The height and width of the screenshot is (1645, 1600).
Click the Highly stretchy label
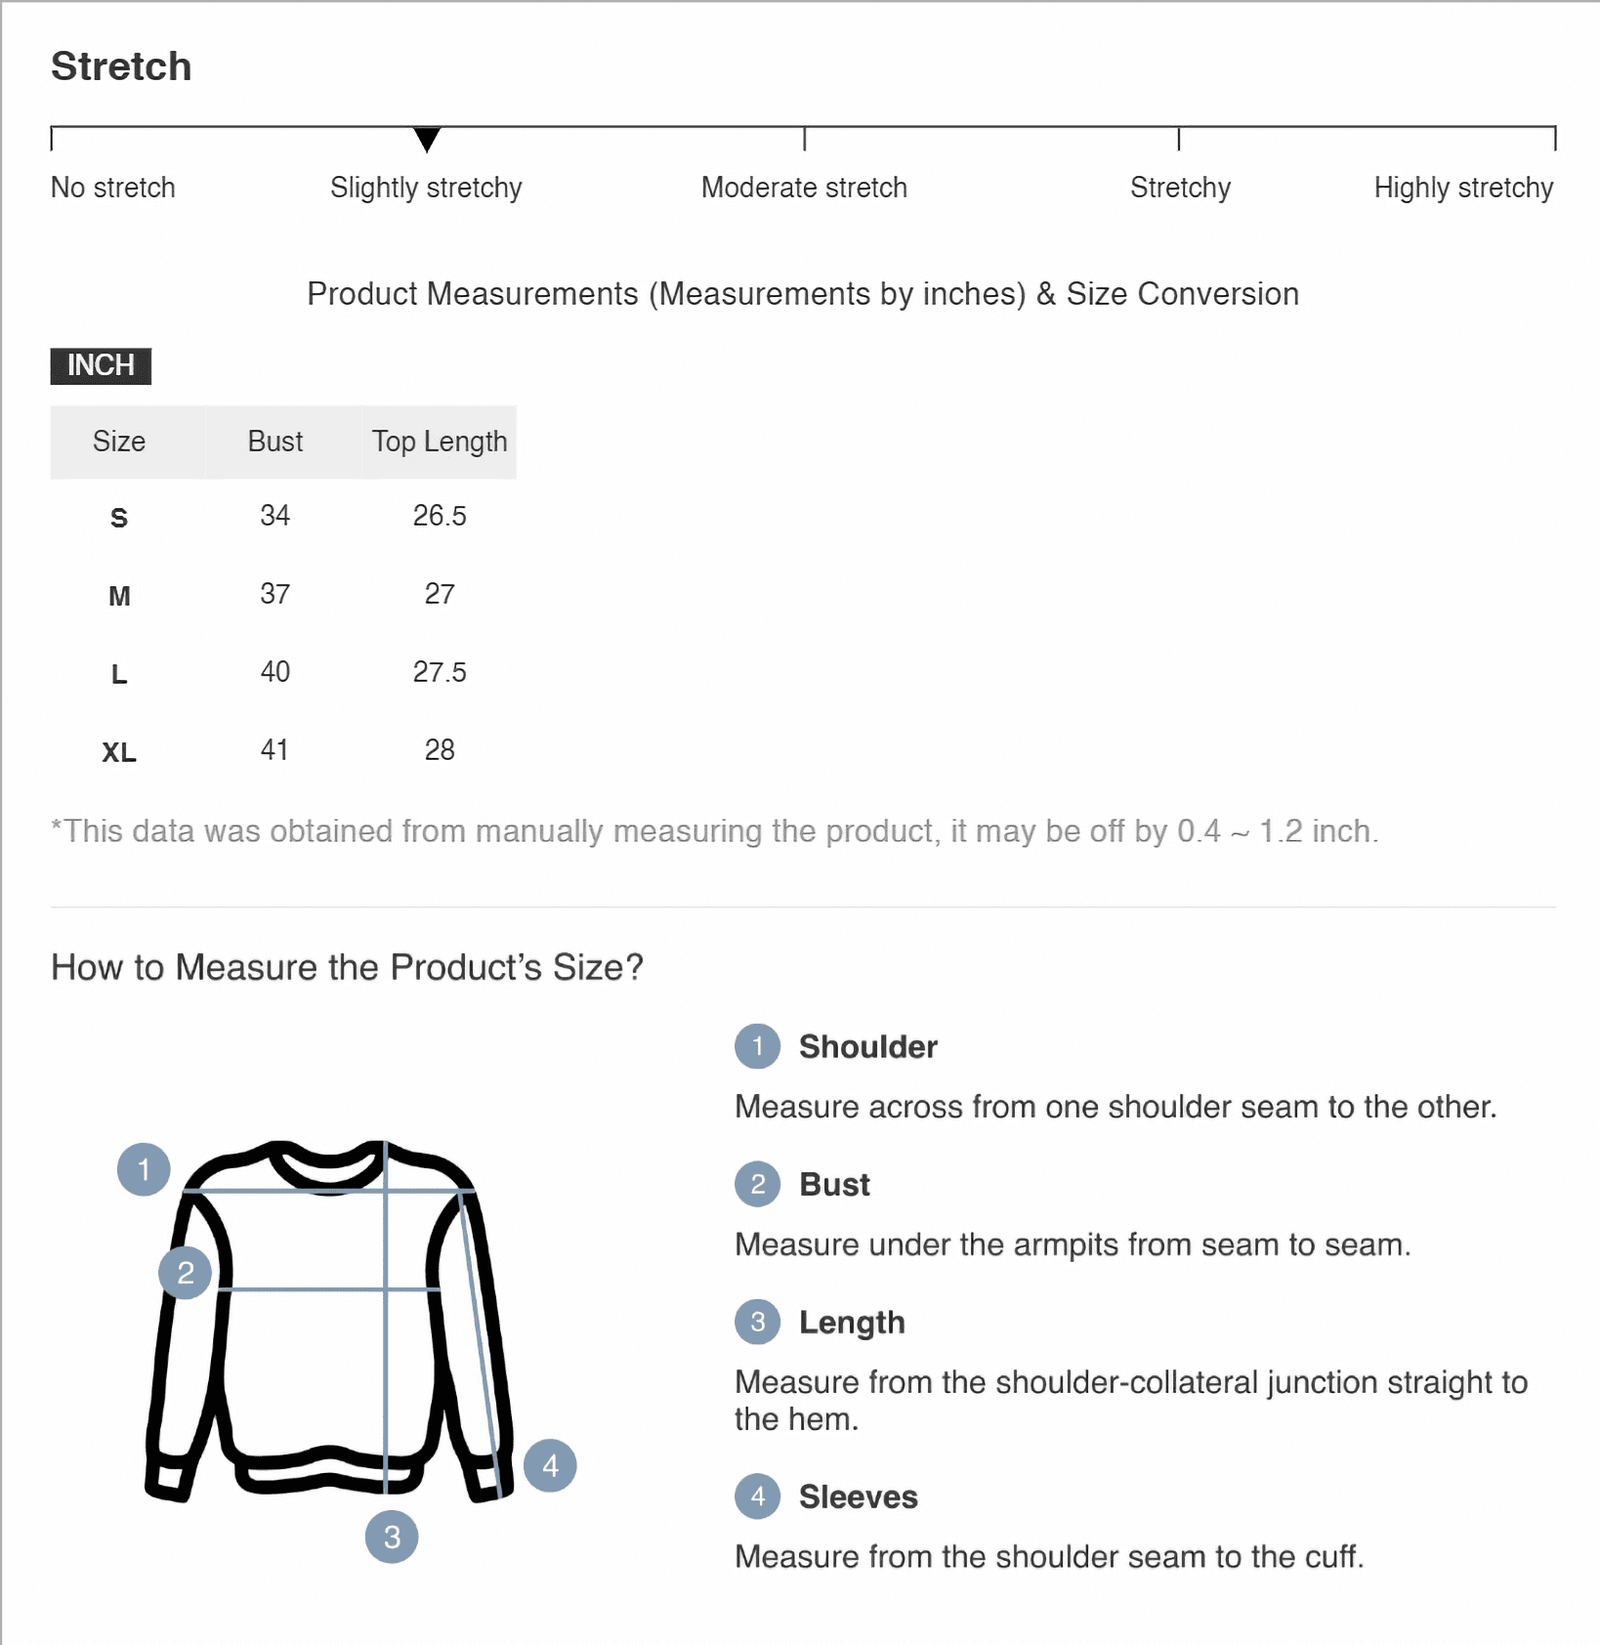(1463, 188)
